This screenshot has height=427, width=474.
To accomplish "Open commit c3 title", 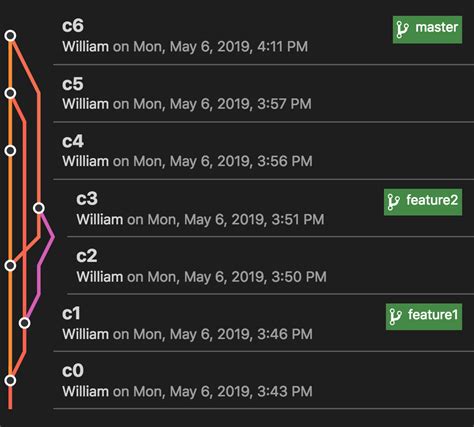I will (87, 199).
